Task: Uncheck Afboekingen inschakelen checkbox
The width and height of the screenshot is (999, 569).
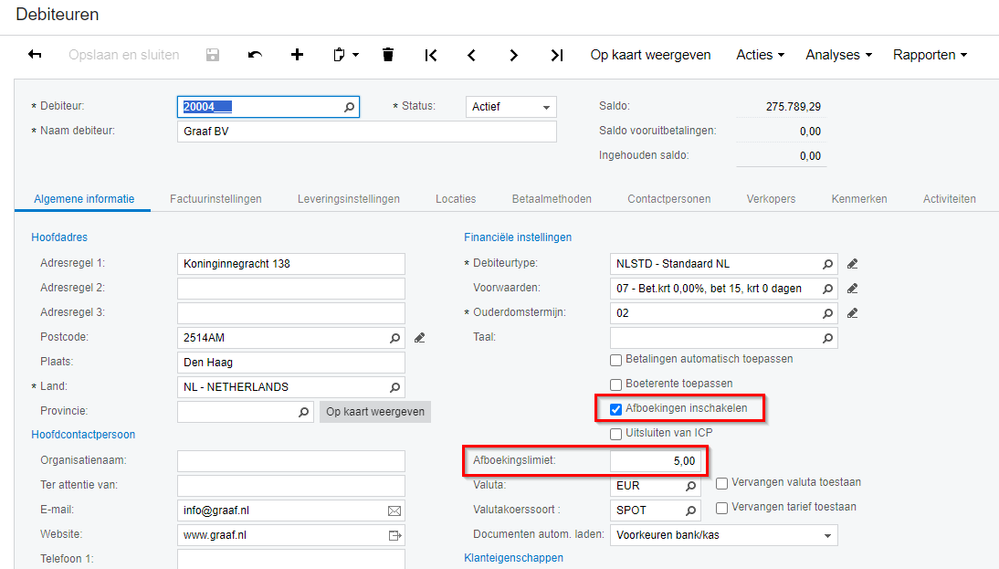Action: point(616,408)
